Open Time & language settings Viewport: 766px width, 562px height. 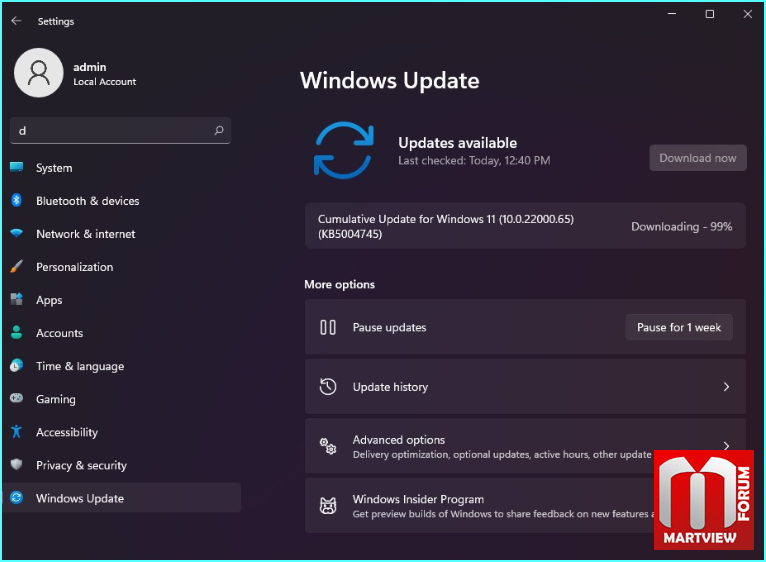coord(122,366)
